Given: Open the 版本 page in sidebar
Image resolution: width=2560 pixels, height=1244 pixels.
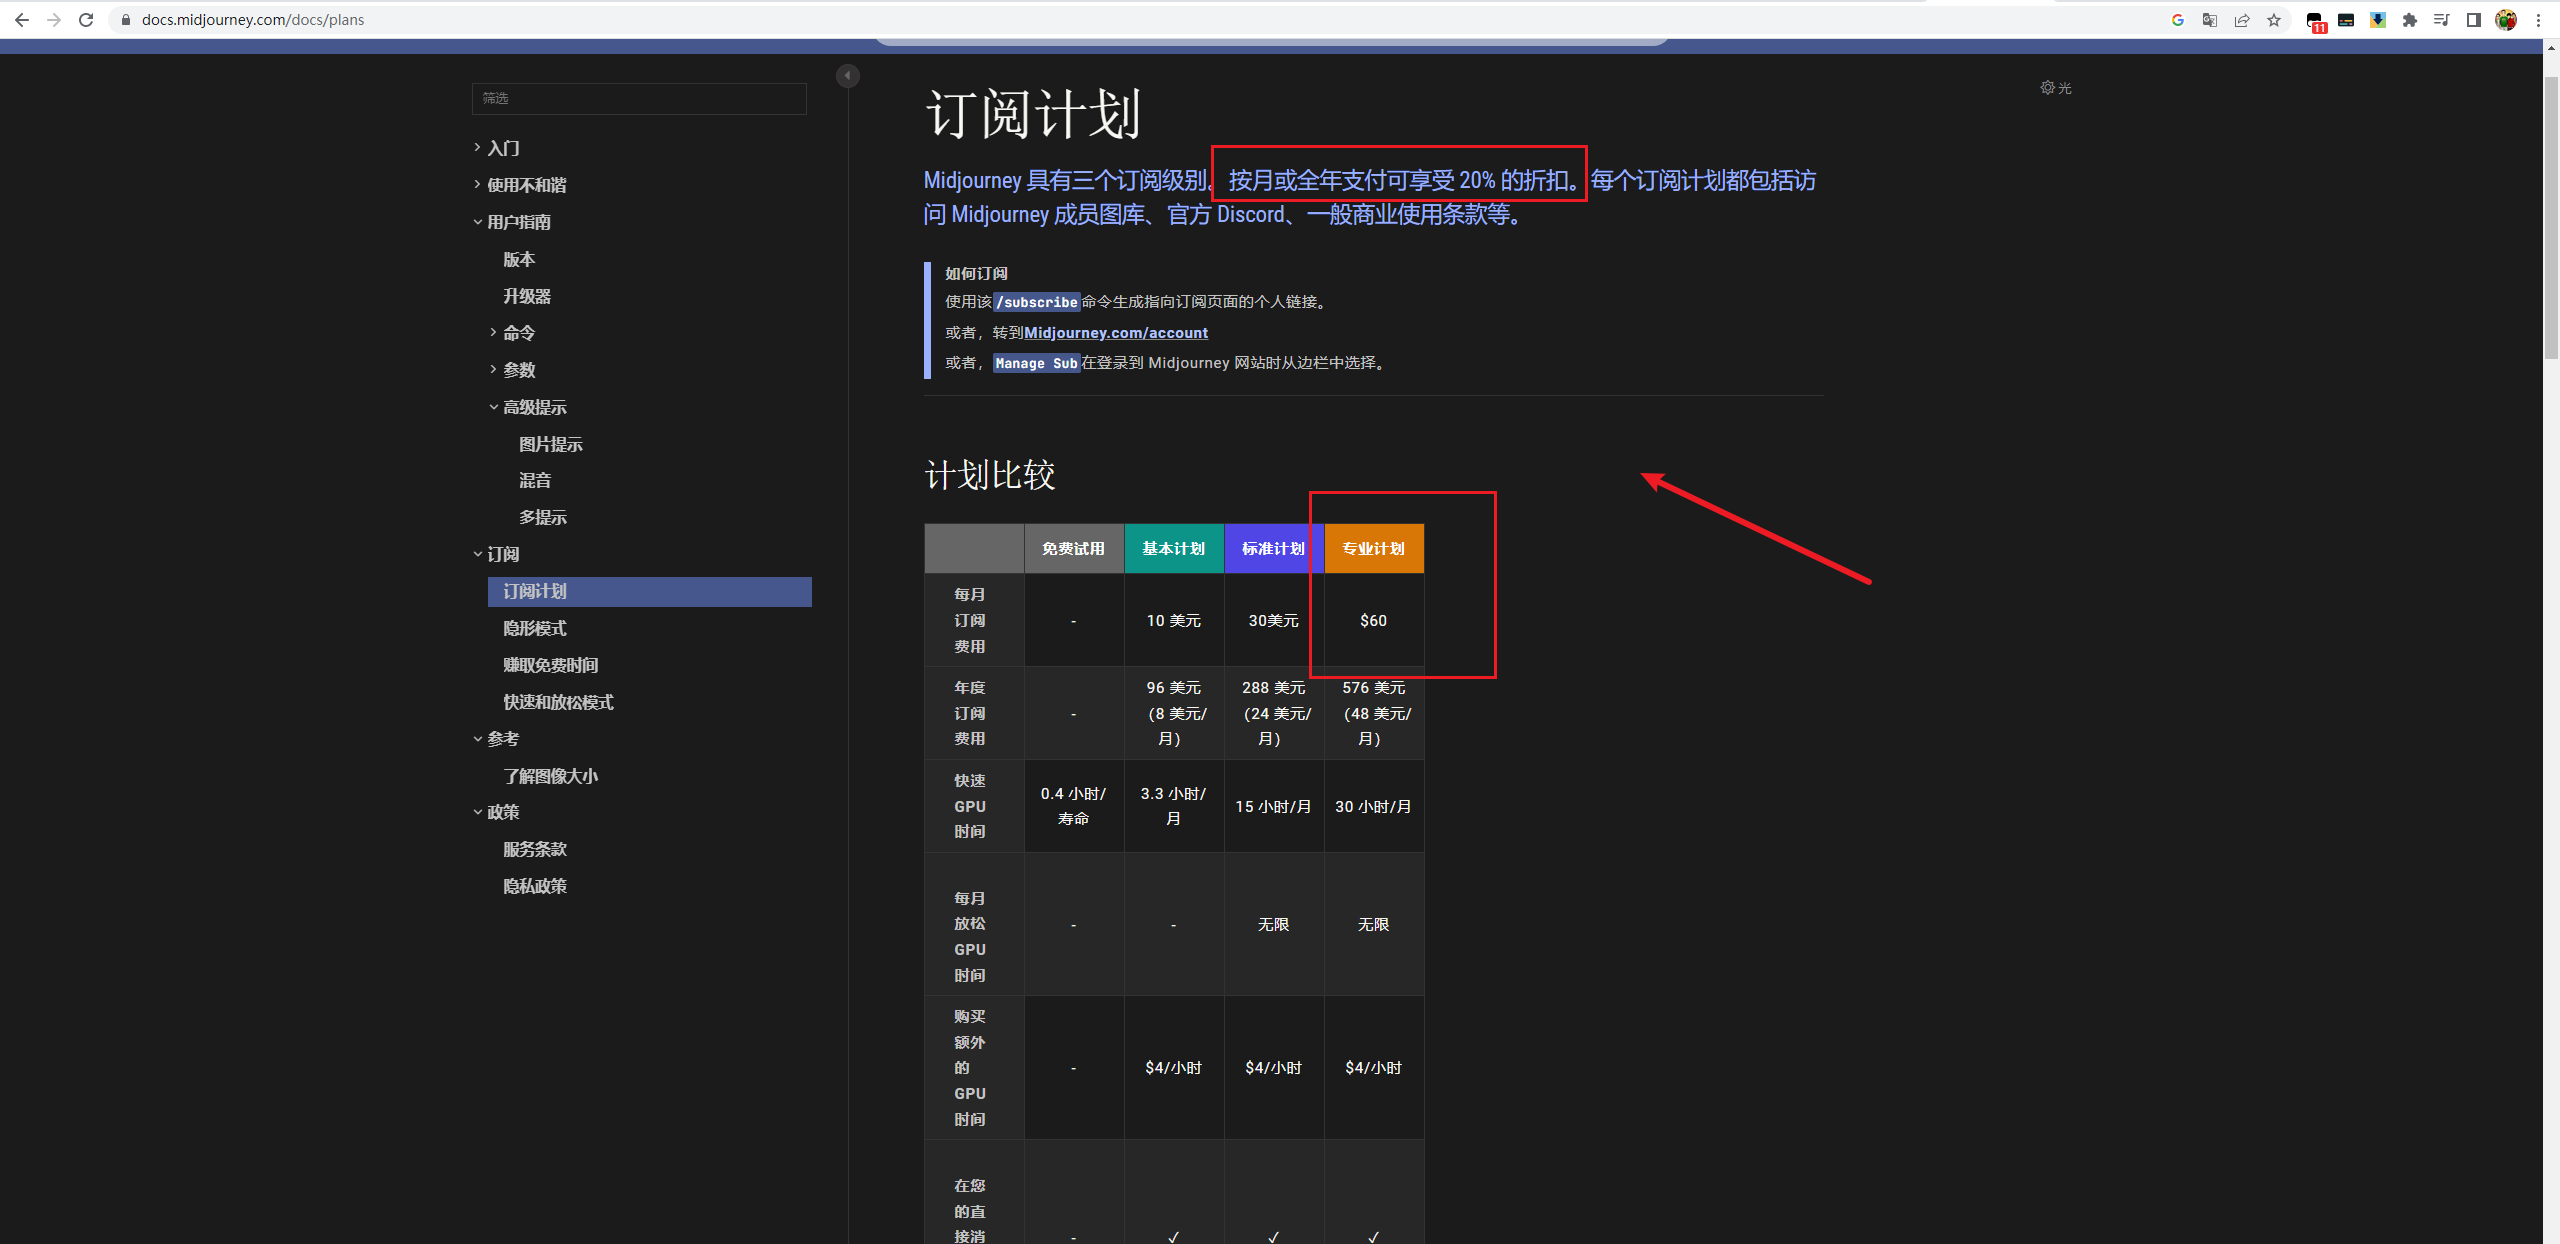Looking at the screenshot, I should [519, 259].
